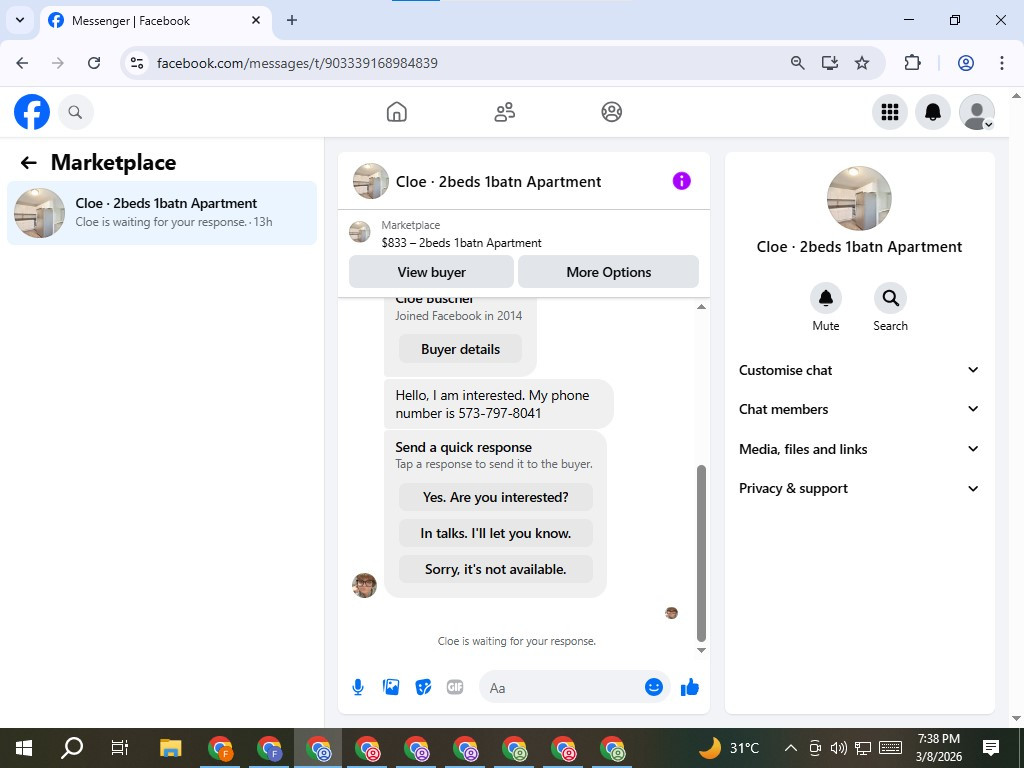The image size is (1024, 768).
Task: Open Chrome profile icon
Action: tap(966, 63)
